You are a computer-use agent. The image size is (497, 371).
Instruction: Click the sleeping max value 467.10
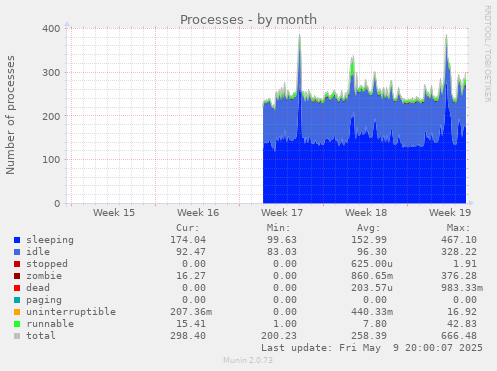pos(459,240)
